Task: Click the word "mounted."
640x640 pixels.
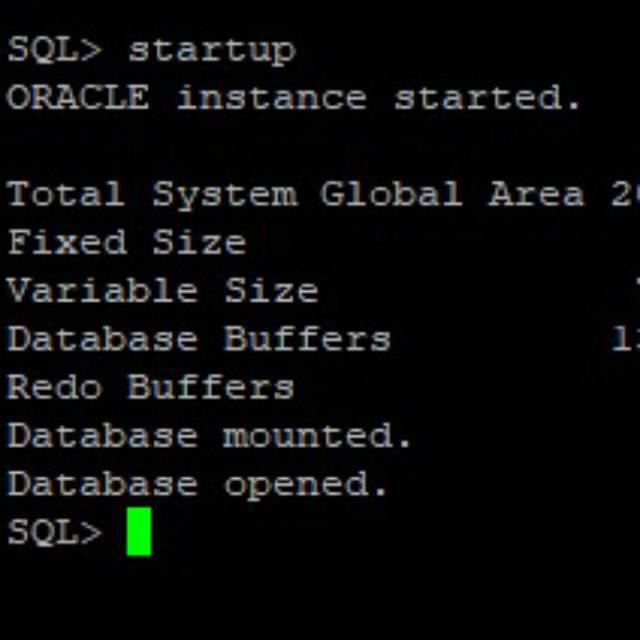Action: click(317, 435)
